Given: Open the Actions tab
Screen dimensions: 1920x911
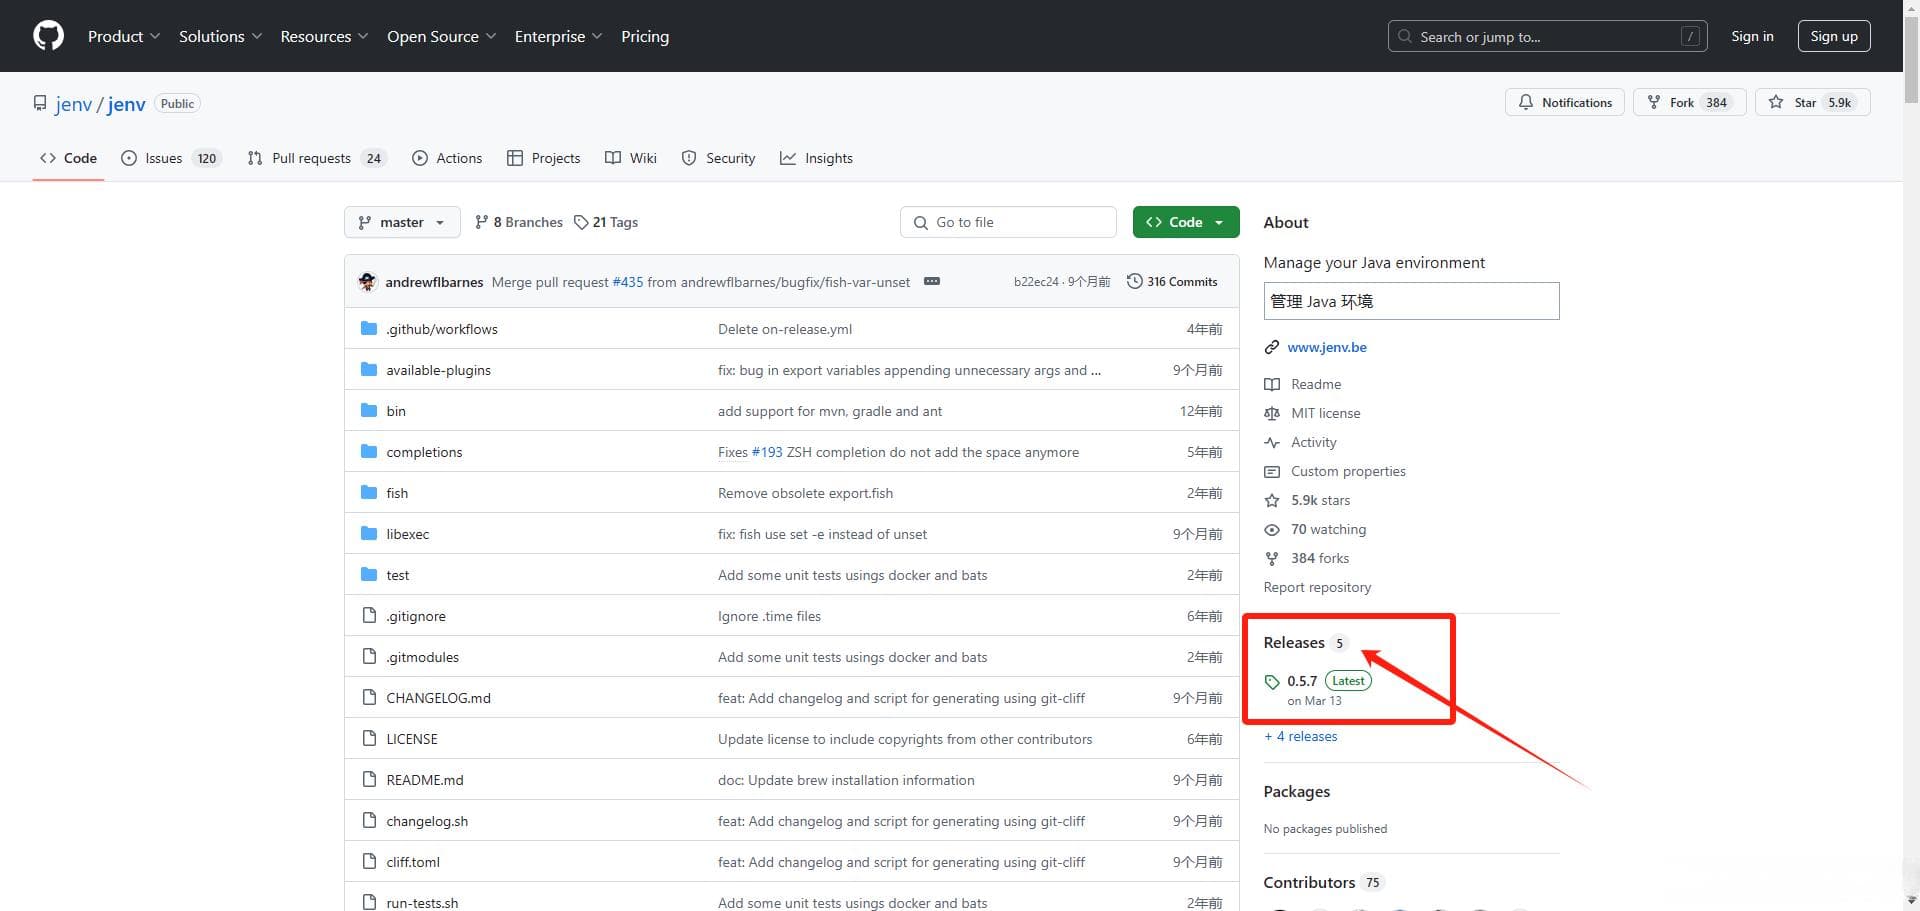Looking at the screenshot, I should pos(447,158).
